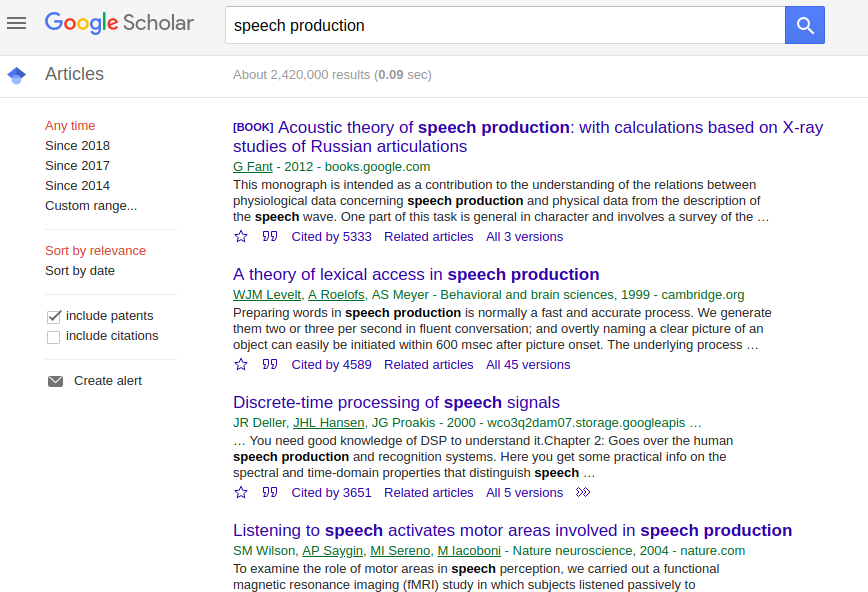This screenshot has width=868, height=592.
Task: Filter results to Since 2018
Action: pos(78,146)
